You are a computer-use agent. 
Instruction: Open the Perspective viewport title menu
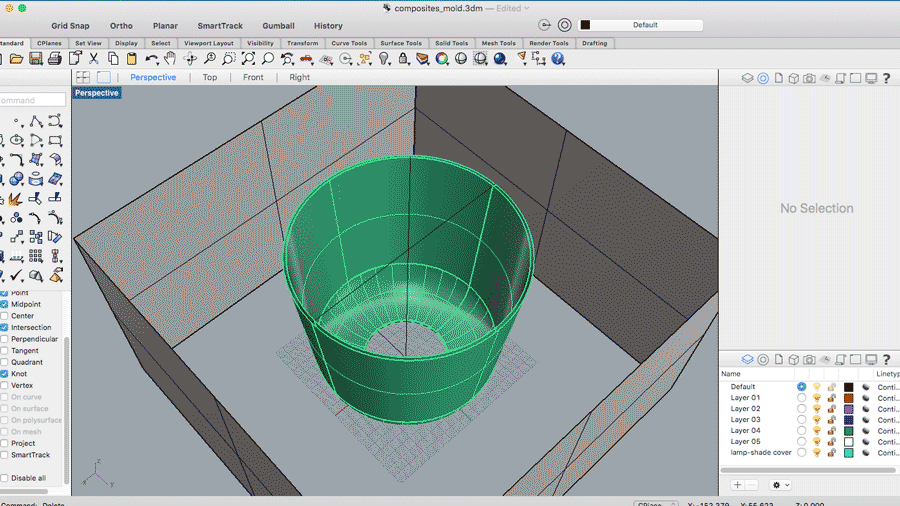coord(96,93)
